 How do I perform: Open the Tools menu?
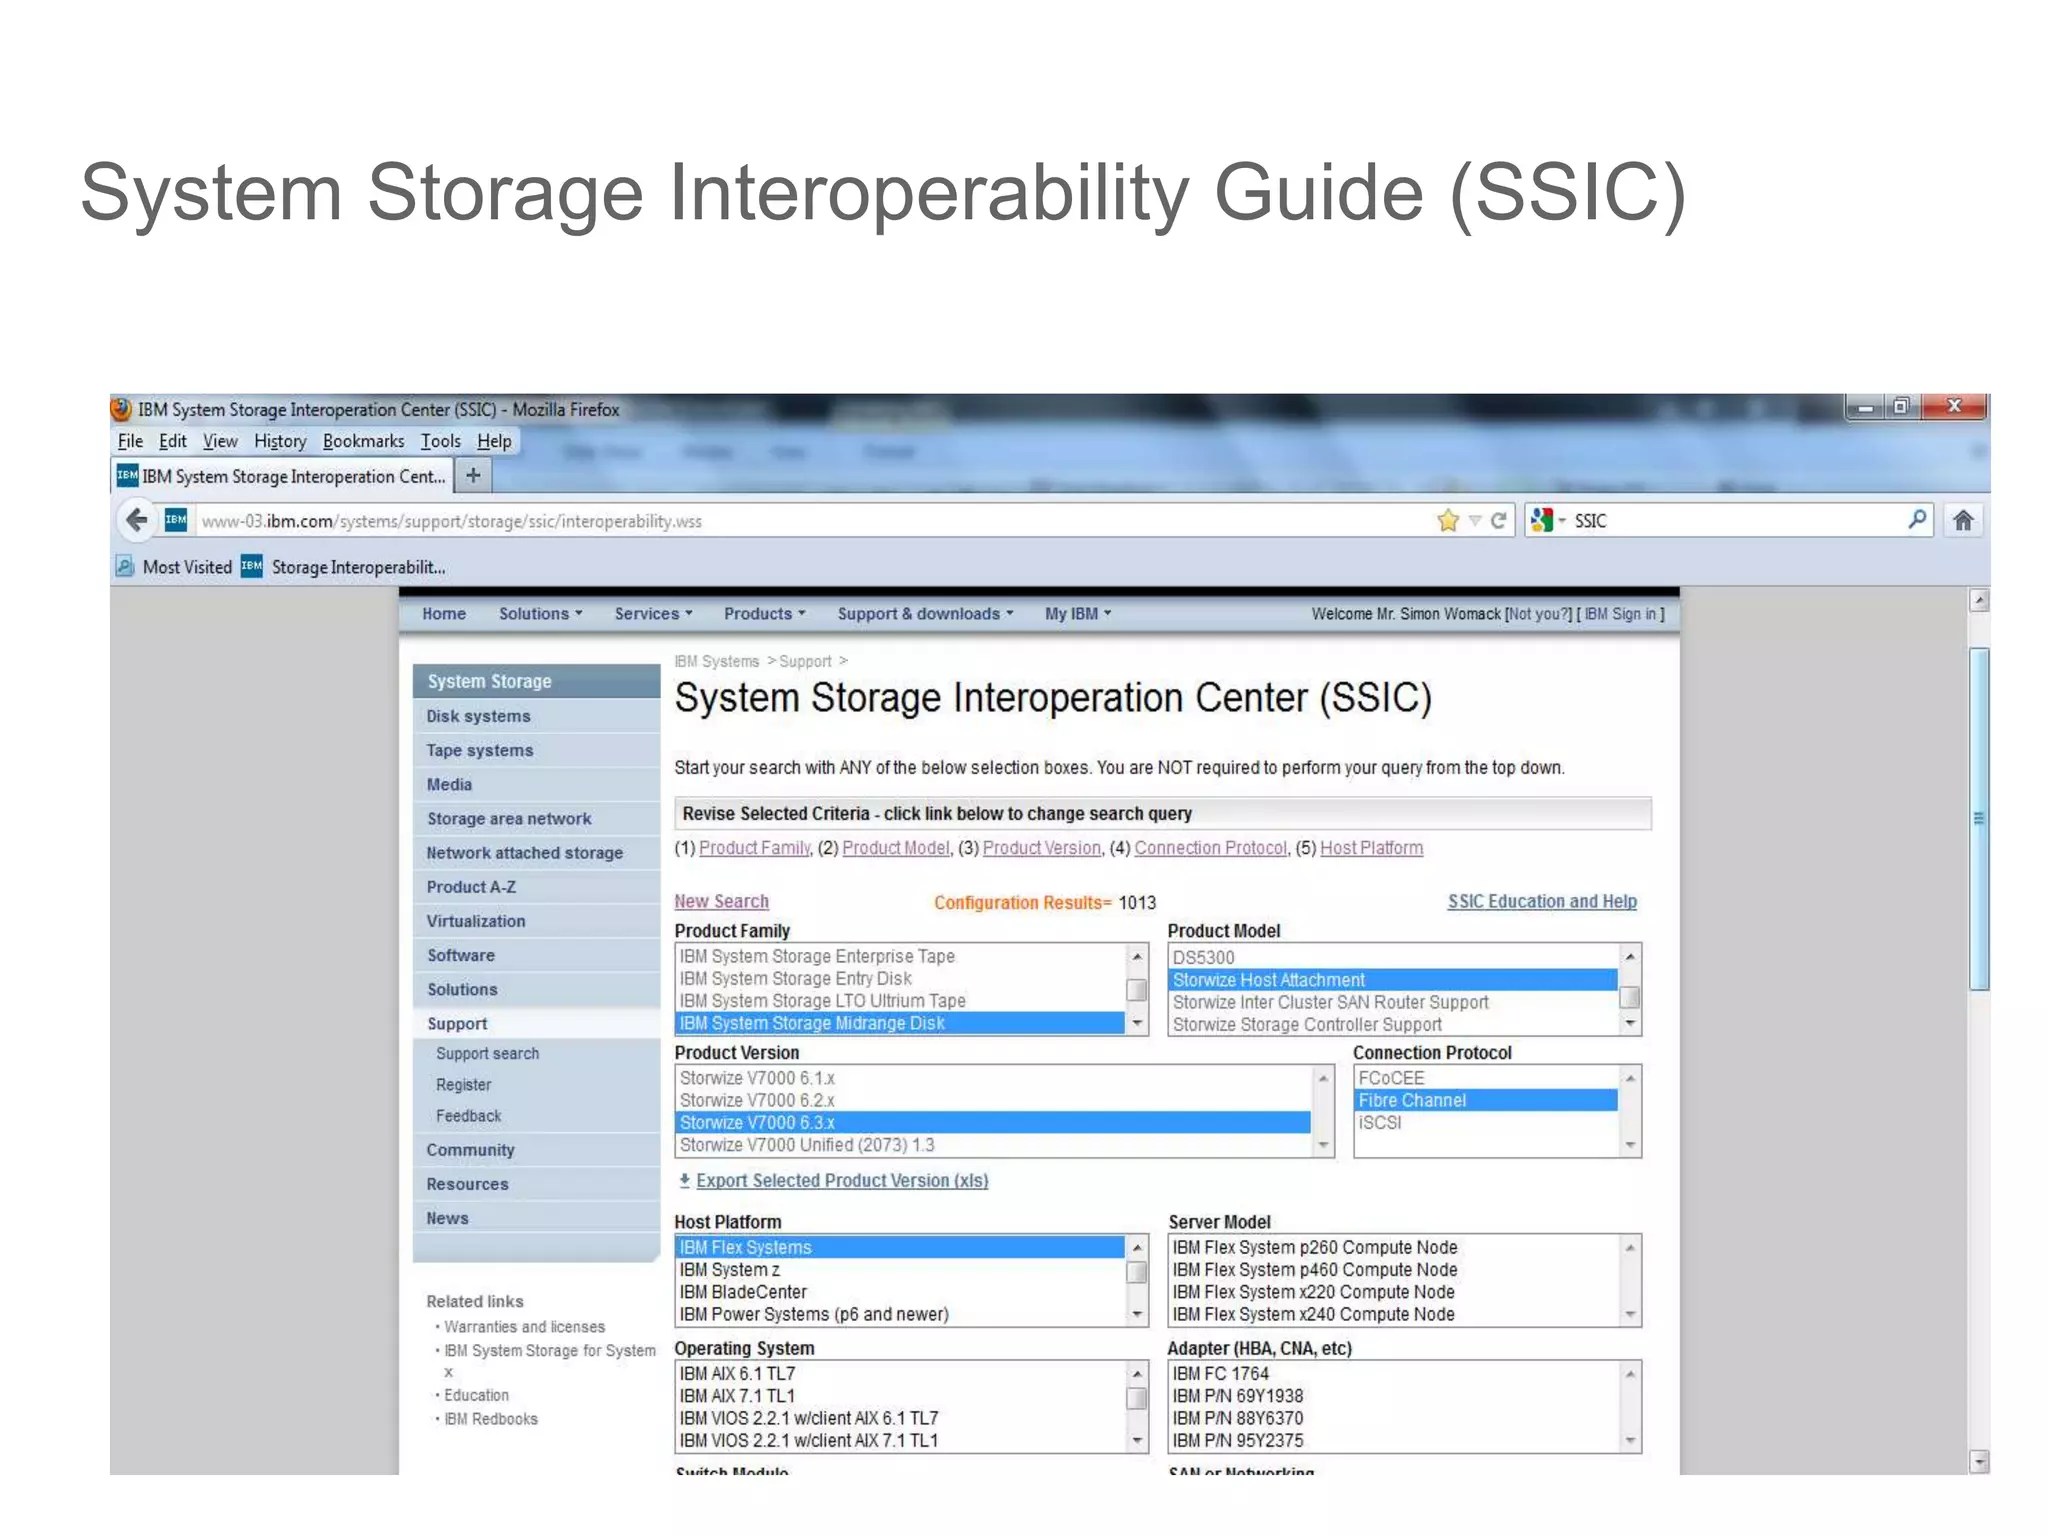pos(440,441)
